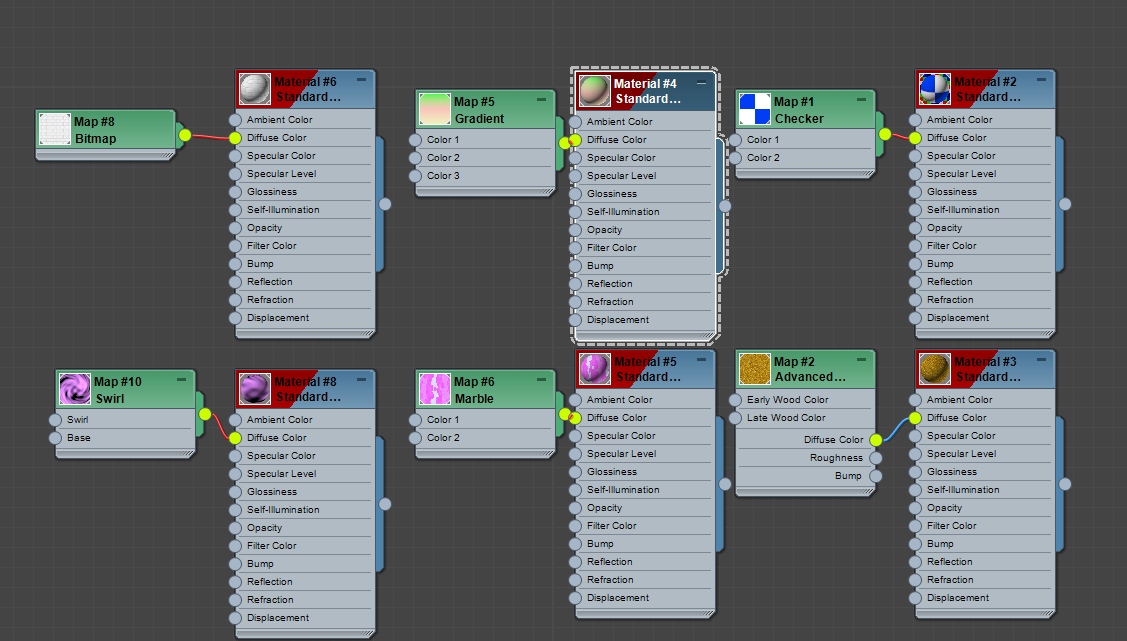Screen dimensions: 1127x641
Task: Click Material #8 Diffuse Color input socket
Action: pos(235,438)
